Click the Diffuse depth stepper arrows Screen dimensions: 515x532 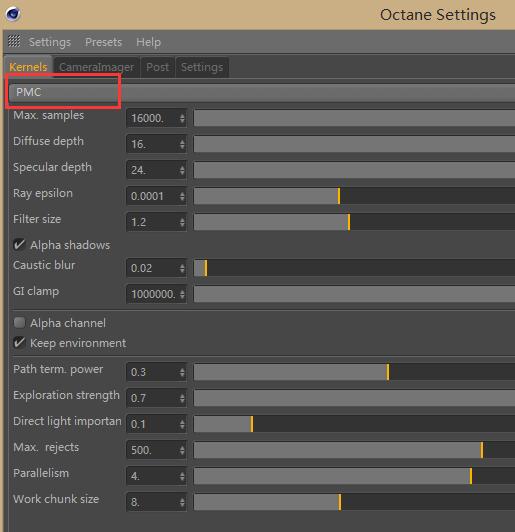point(182,144)
